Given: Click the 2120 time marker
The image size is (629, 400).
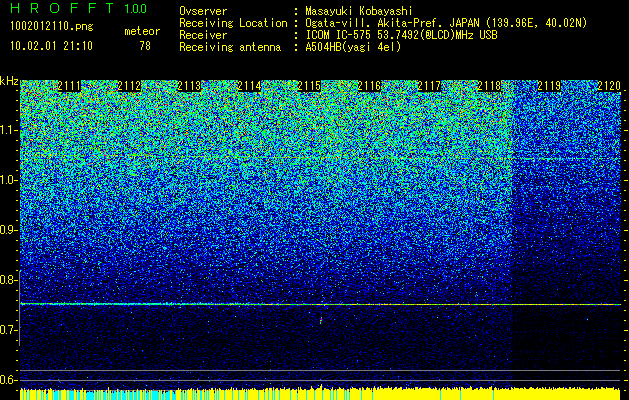Looking at the screenshot, I should tap(609, 86).
